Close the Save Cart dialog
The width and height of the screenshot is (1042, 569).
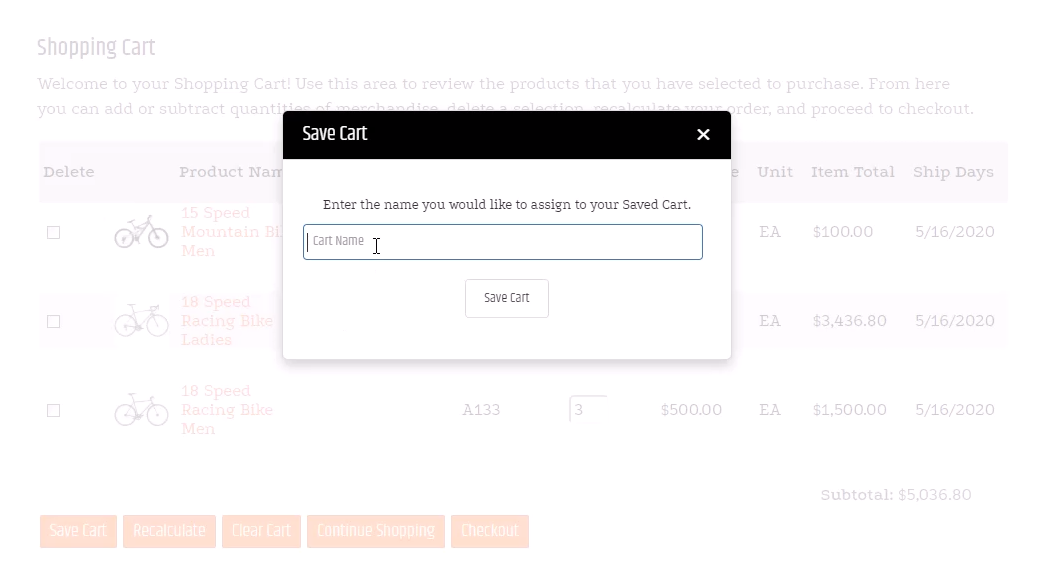(703, 135)
